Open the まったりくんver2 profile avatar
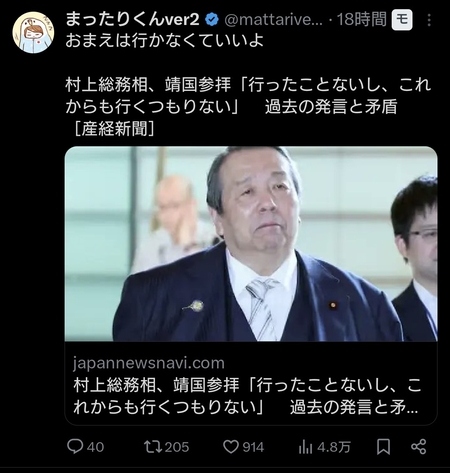The height and width of the screenshot is (473, 450). (x=33, y=32)
